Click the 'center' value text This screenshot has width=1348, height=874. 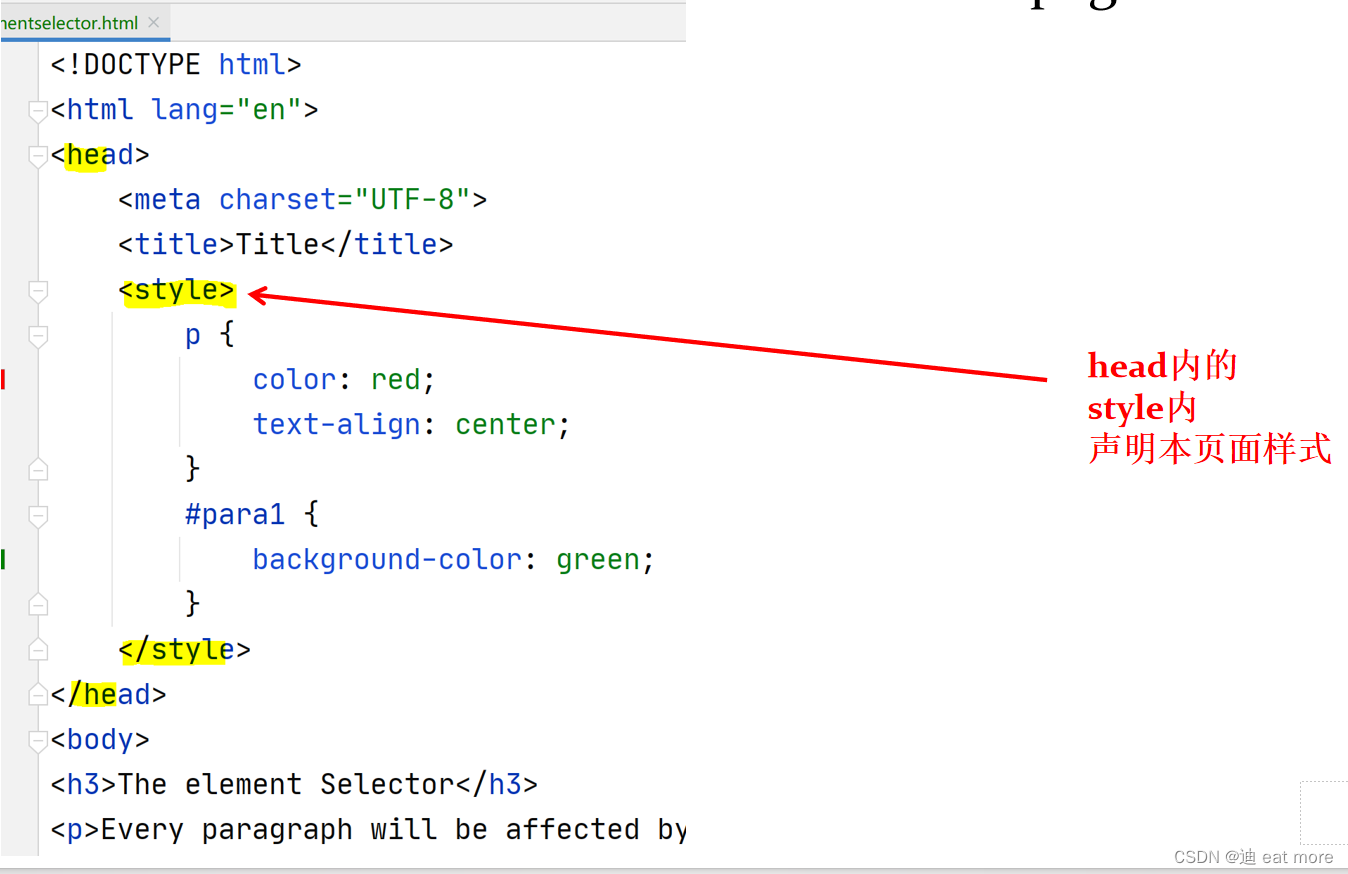505,425
